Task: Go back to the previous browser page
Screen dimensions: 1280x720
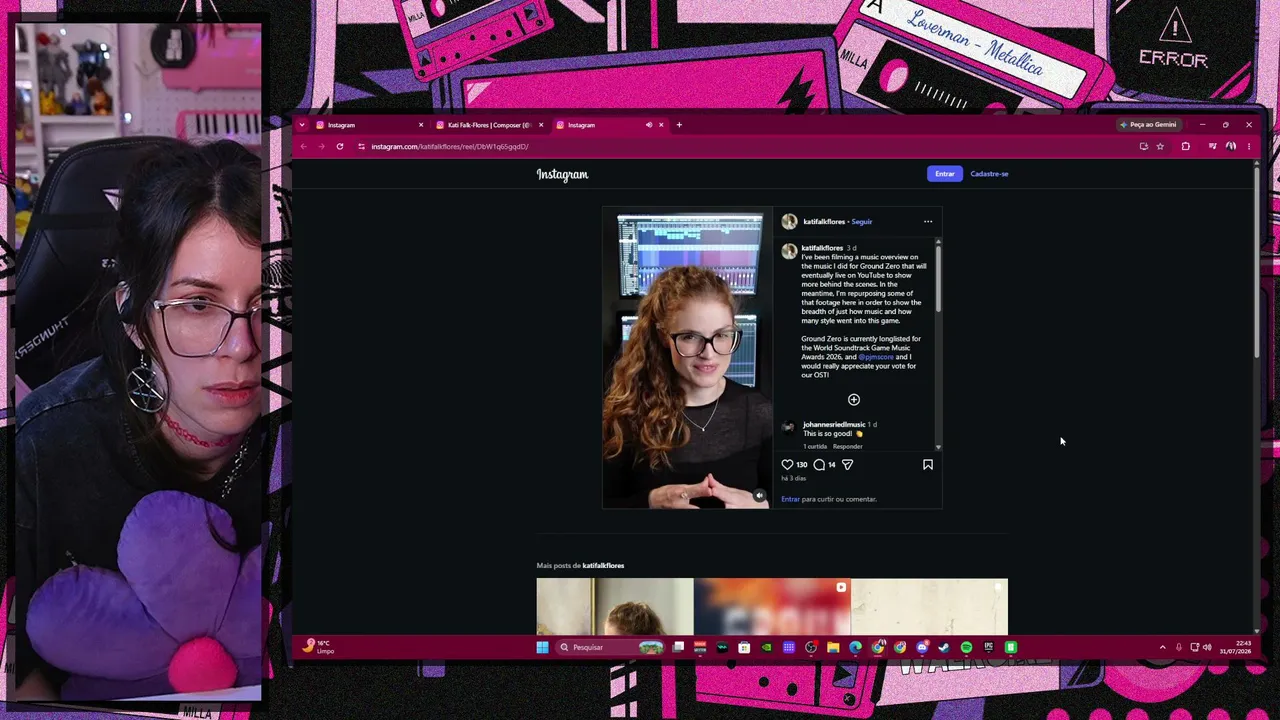Action: (x=304, y=147)
